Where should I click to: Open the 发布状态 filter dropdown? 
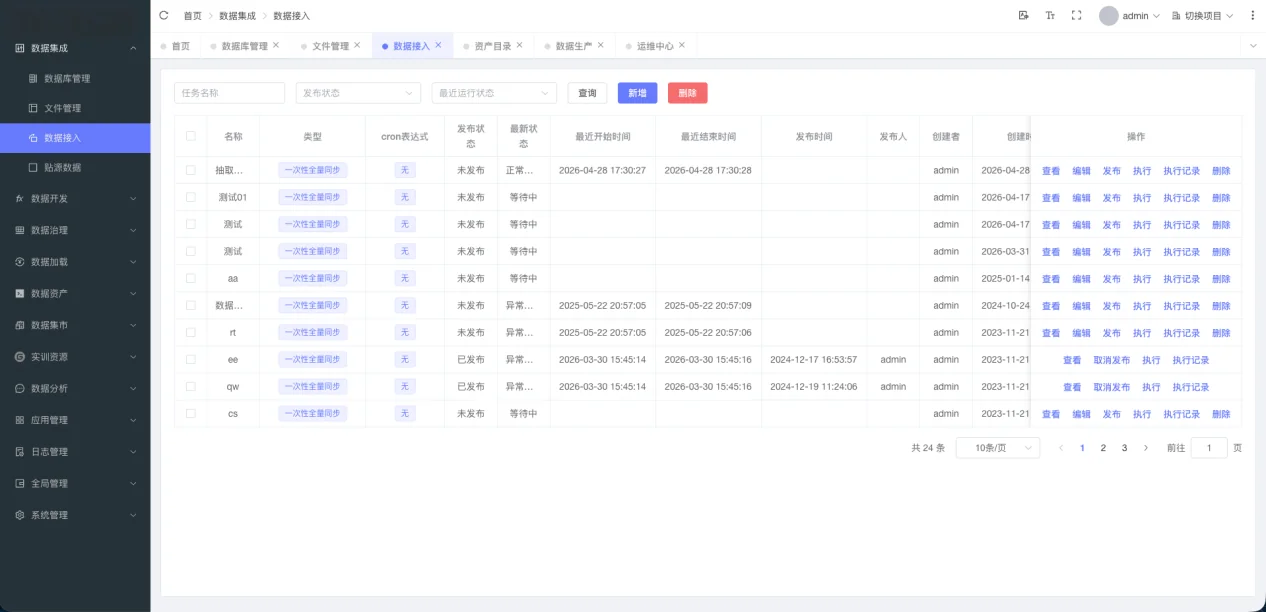[358, 93]
